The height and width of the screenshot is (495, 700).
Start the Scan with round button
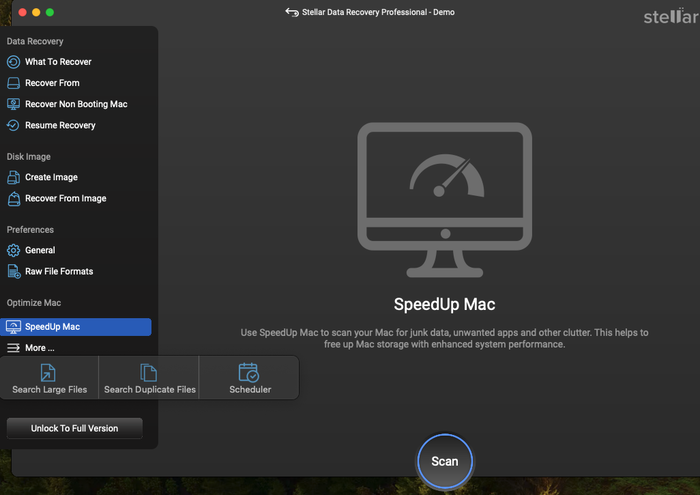[445, 461]
